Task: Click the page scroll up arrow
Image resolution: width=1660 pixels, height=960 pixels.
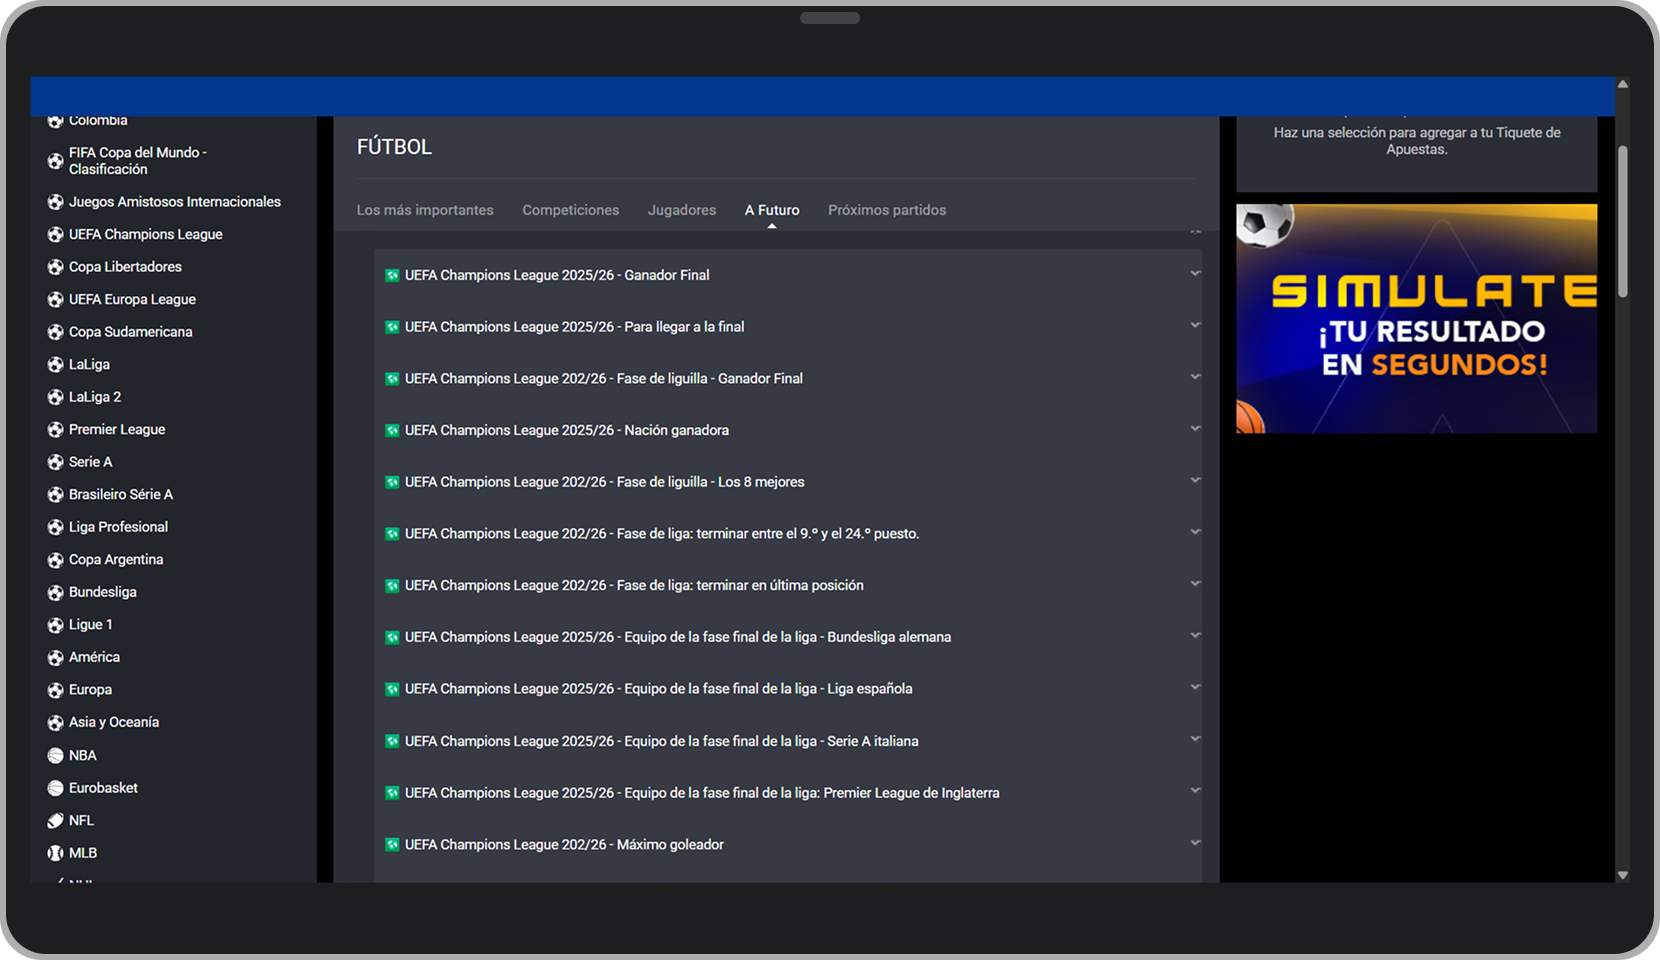Action: [1623, 84]
